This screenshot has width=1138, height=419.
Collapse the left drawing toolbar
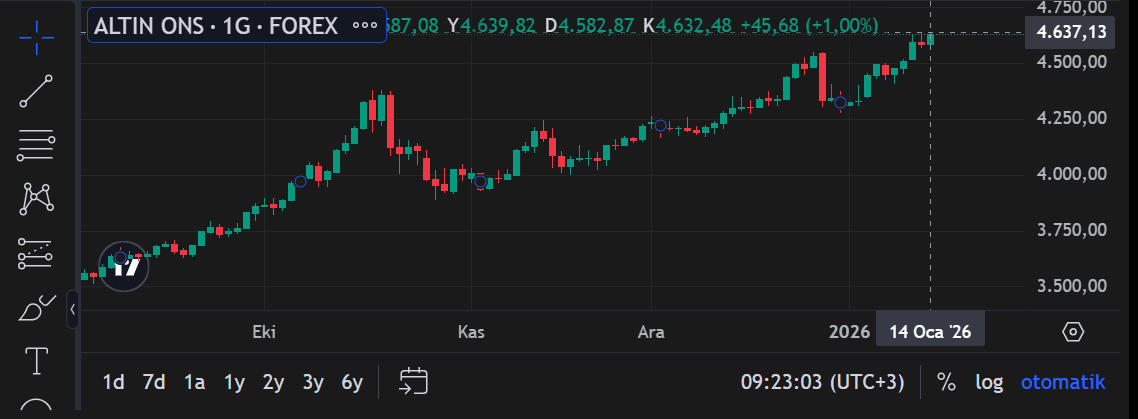coord(72,309)
